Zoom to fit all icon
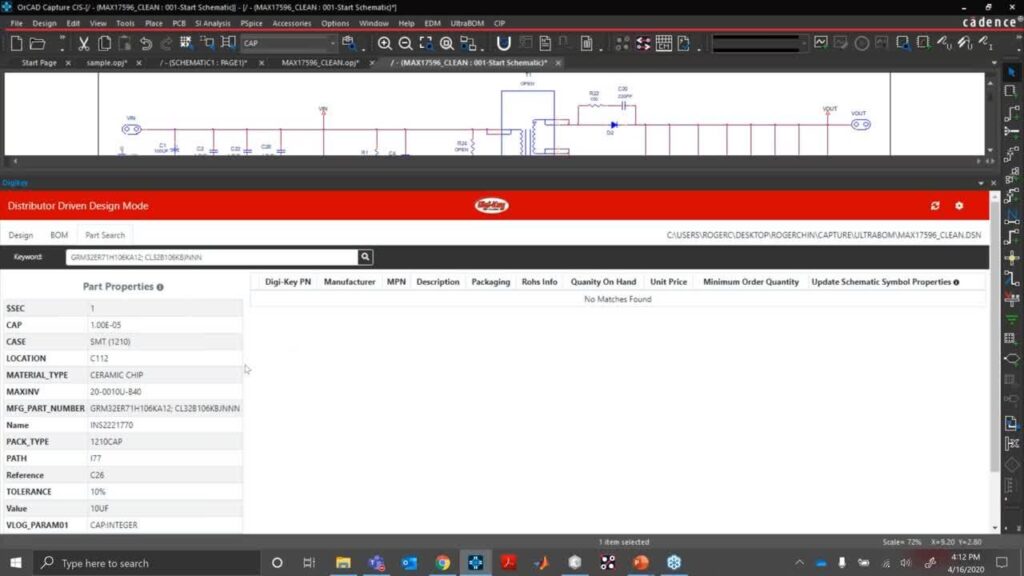This screenshot has height=576, width=1024. pyautogui.click(x=447, y=44)
